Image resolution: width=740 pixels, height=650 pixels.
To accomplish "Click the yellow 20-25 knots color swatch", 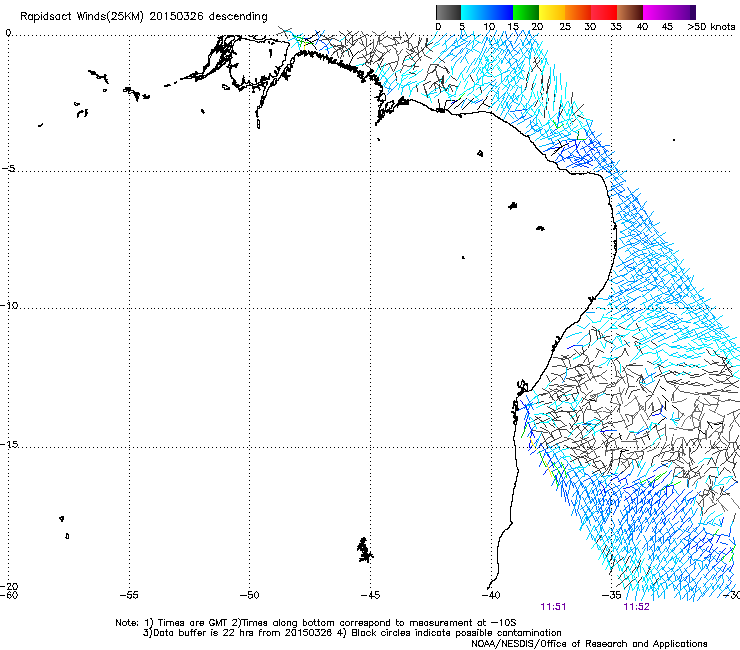I will (552, 12).
